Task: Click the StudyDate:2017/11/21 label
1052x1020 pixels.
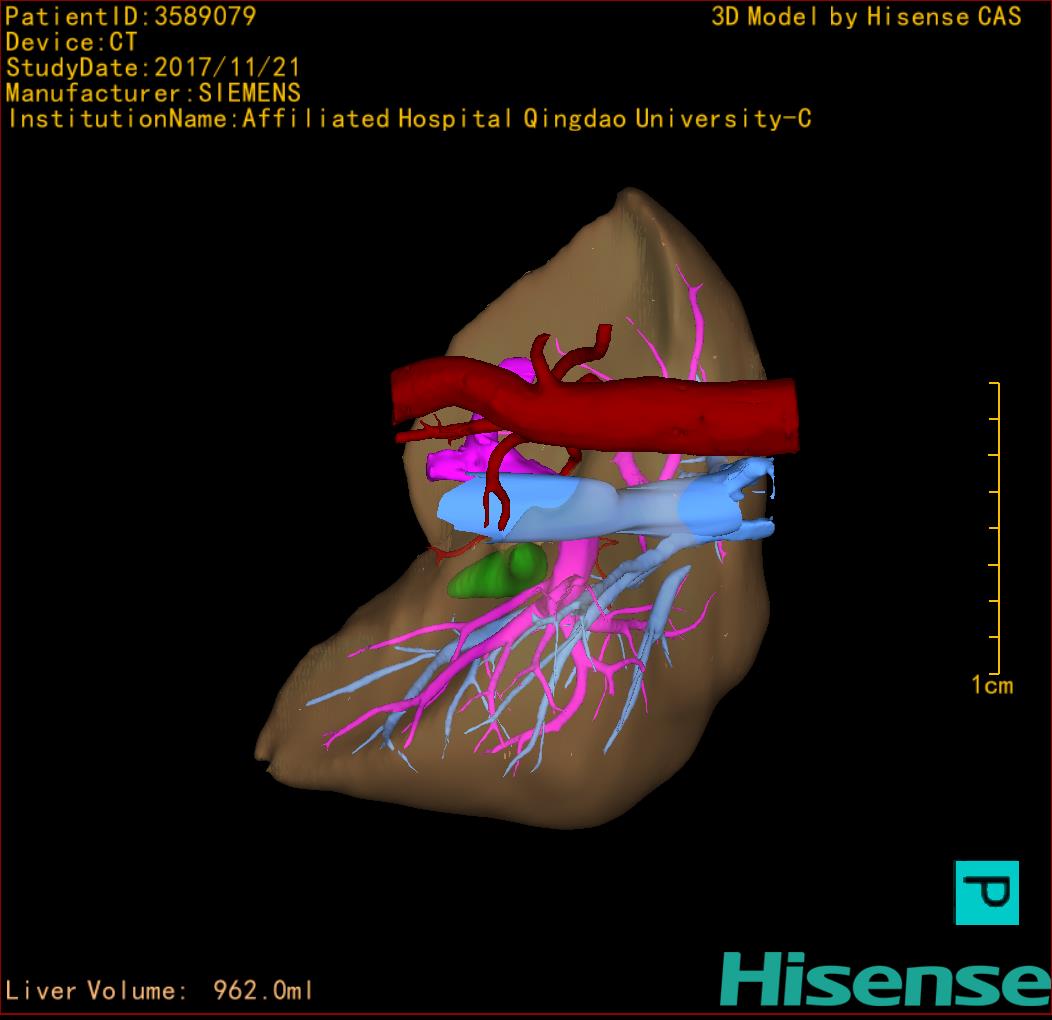Action: point(153,68)
